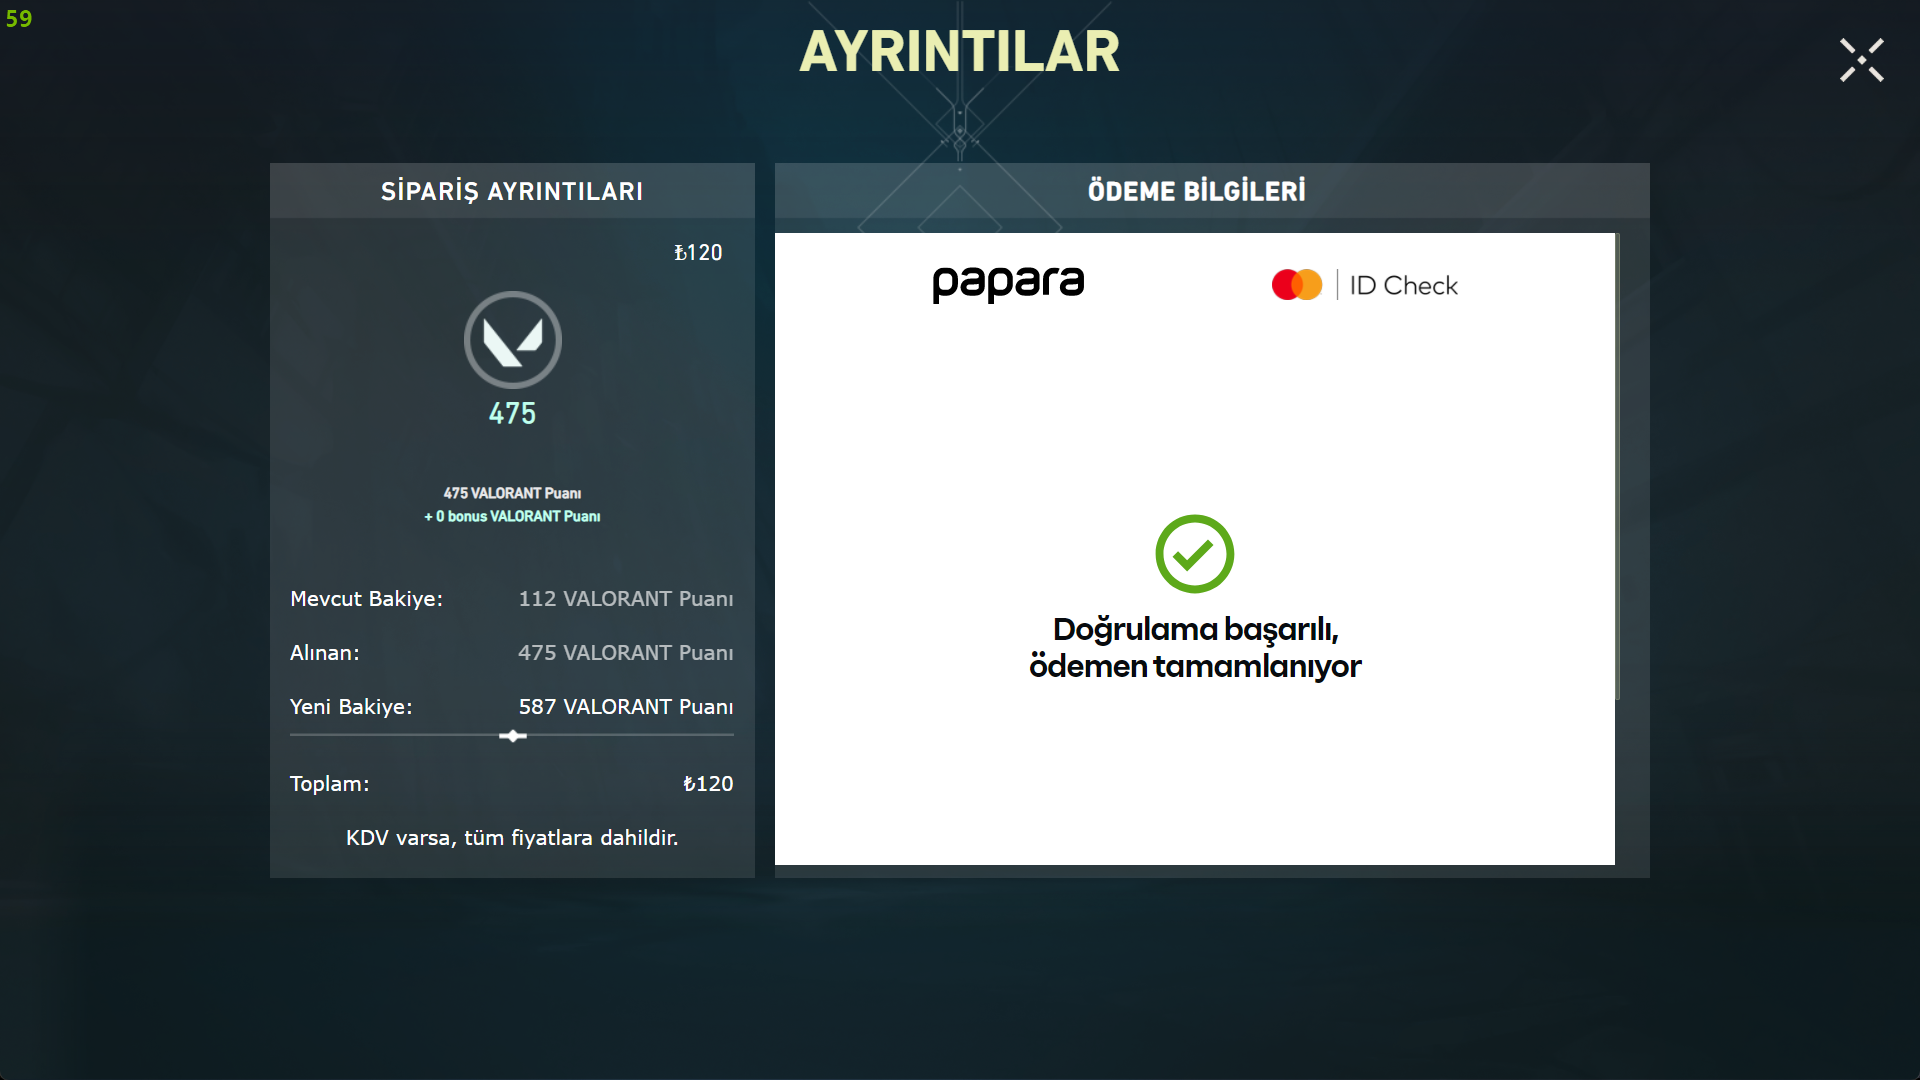
Task: Click the ID Check label
Action: 1403,286
